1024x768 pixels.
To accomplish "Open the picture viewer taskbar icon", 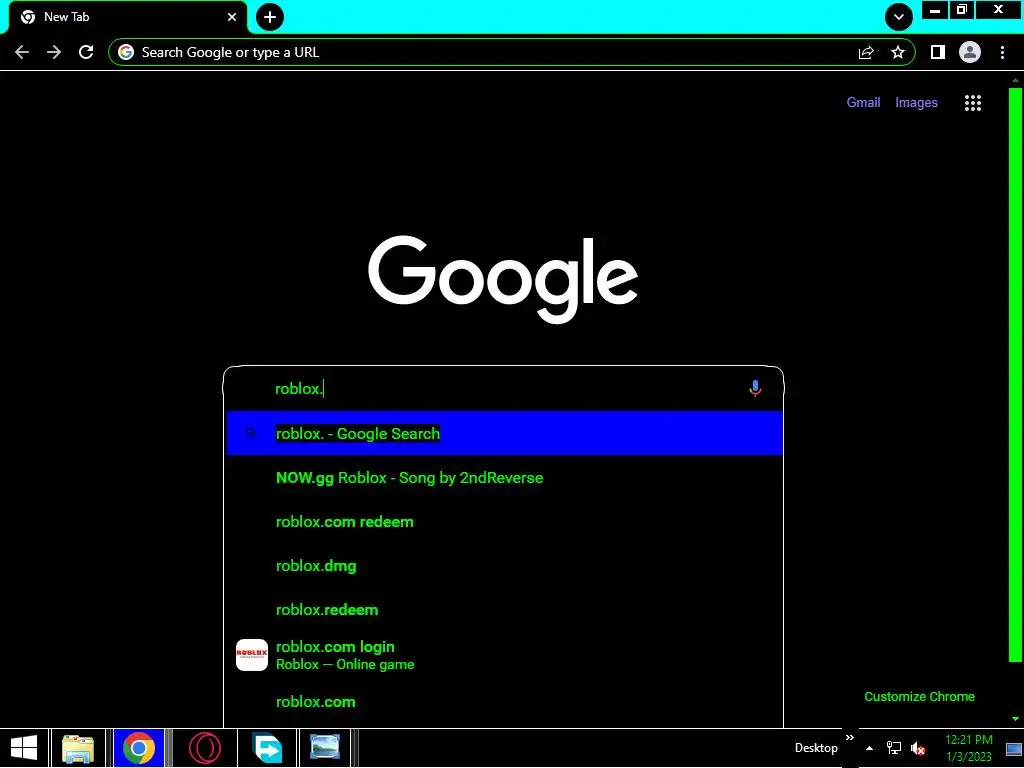I will (x=325, y=748).
